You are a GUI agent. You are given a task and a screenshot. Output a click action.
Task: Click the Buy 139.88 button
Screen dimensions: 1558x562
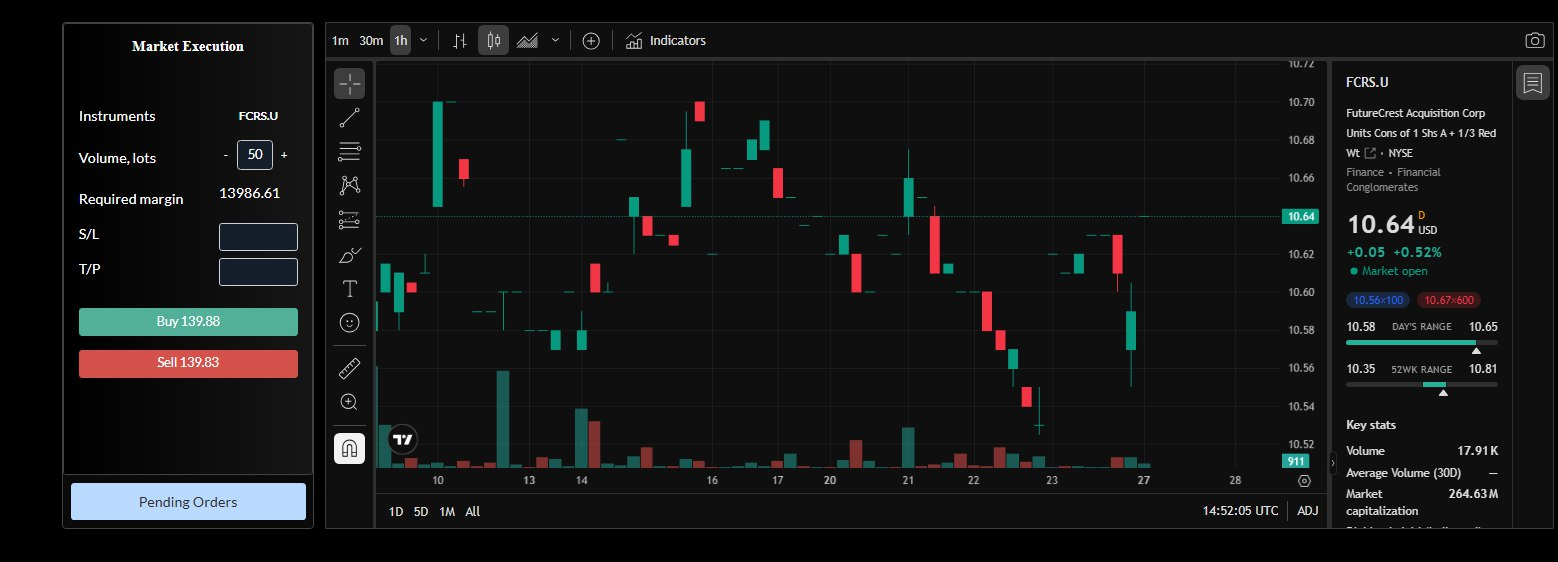(x=188, y=322)
